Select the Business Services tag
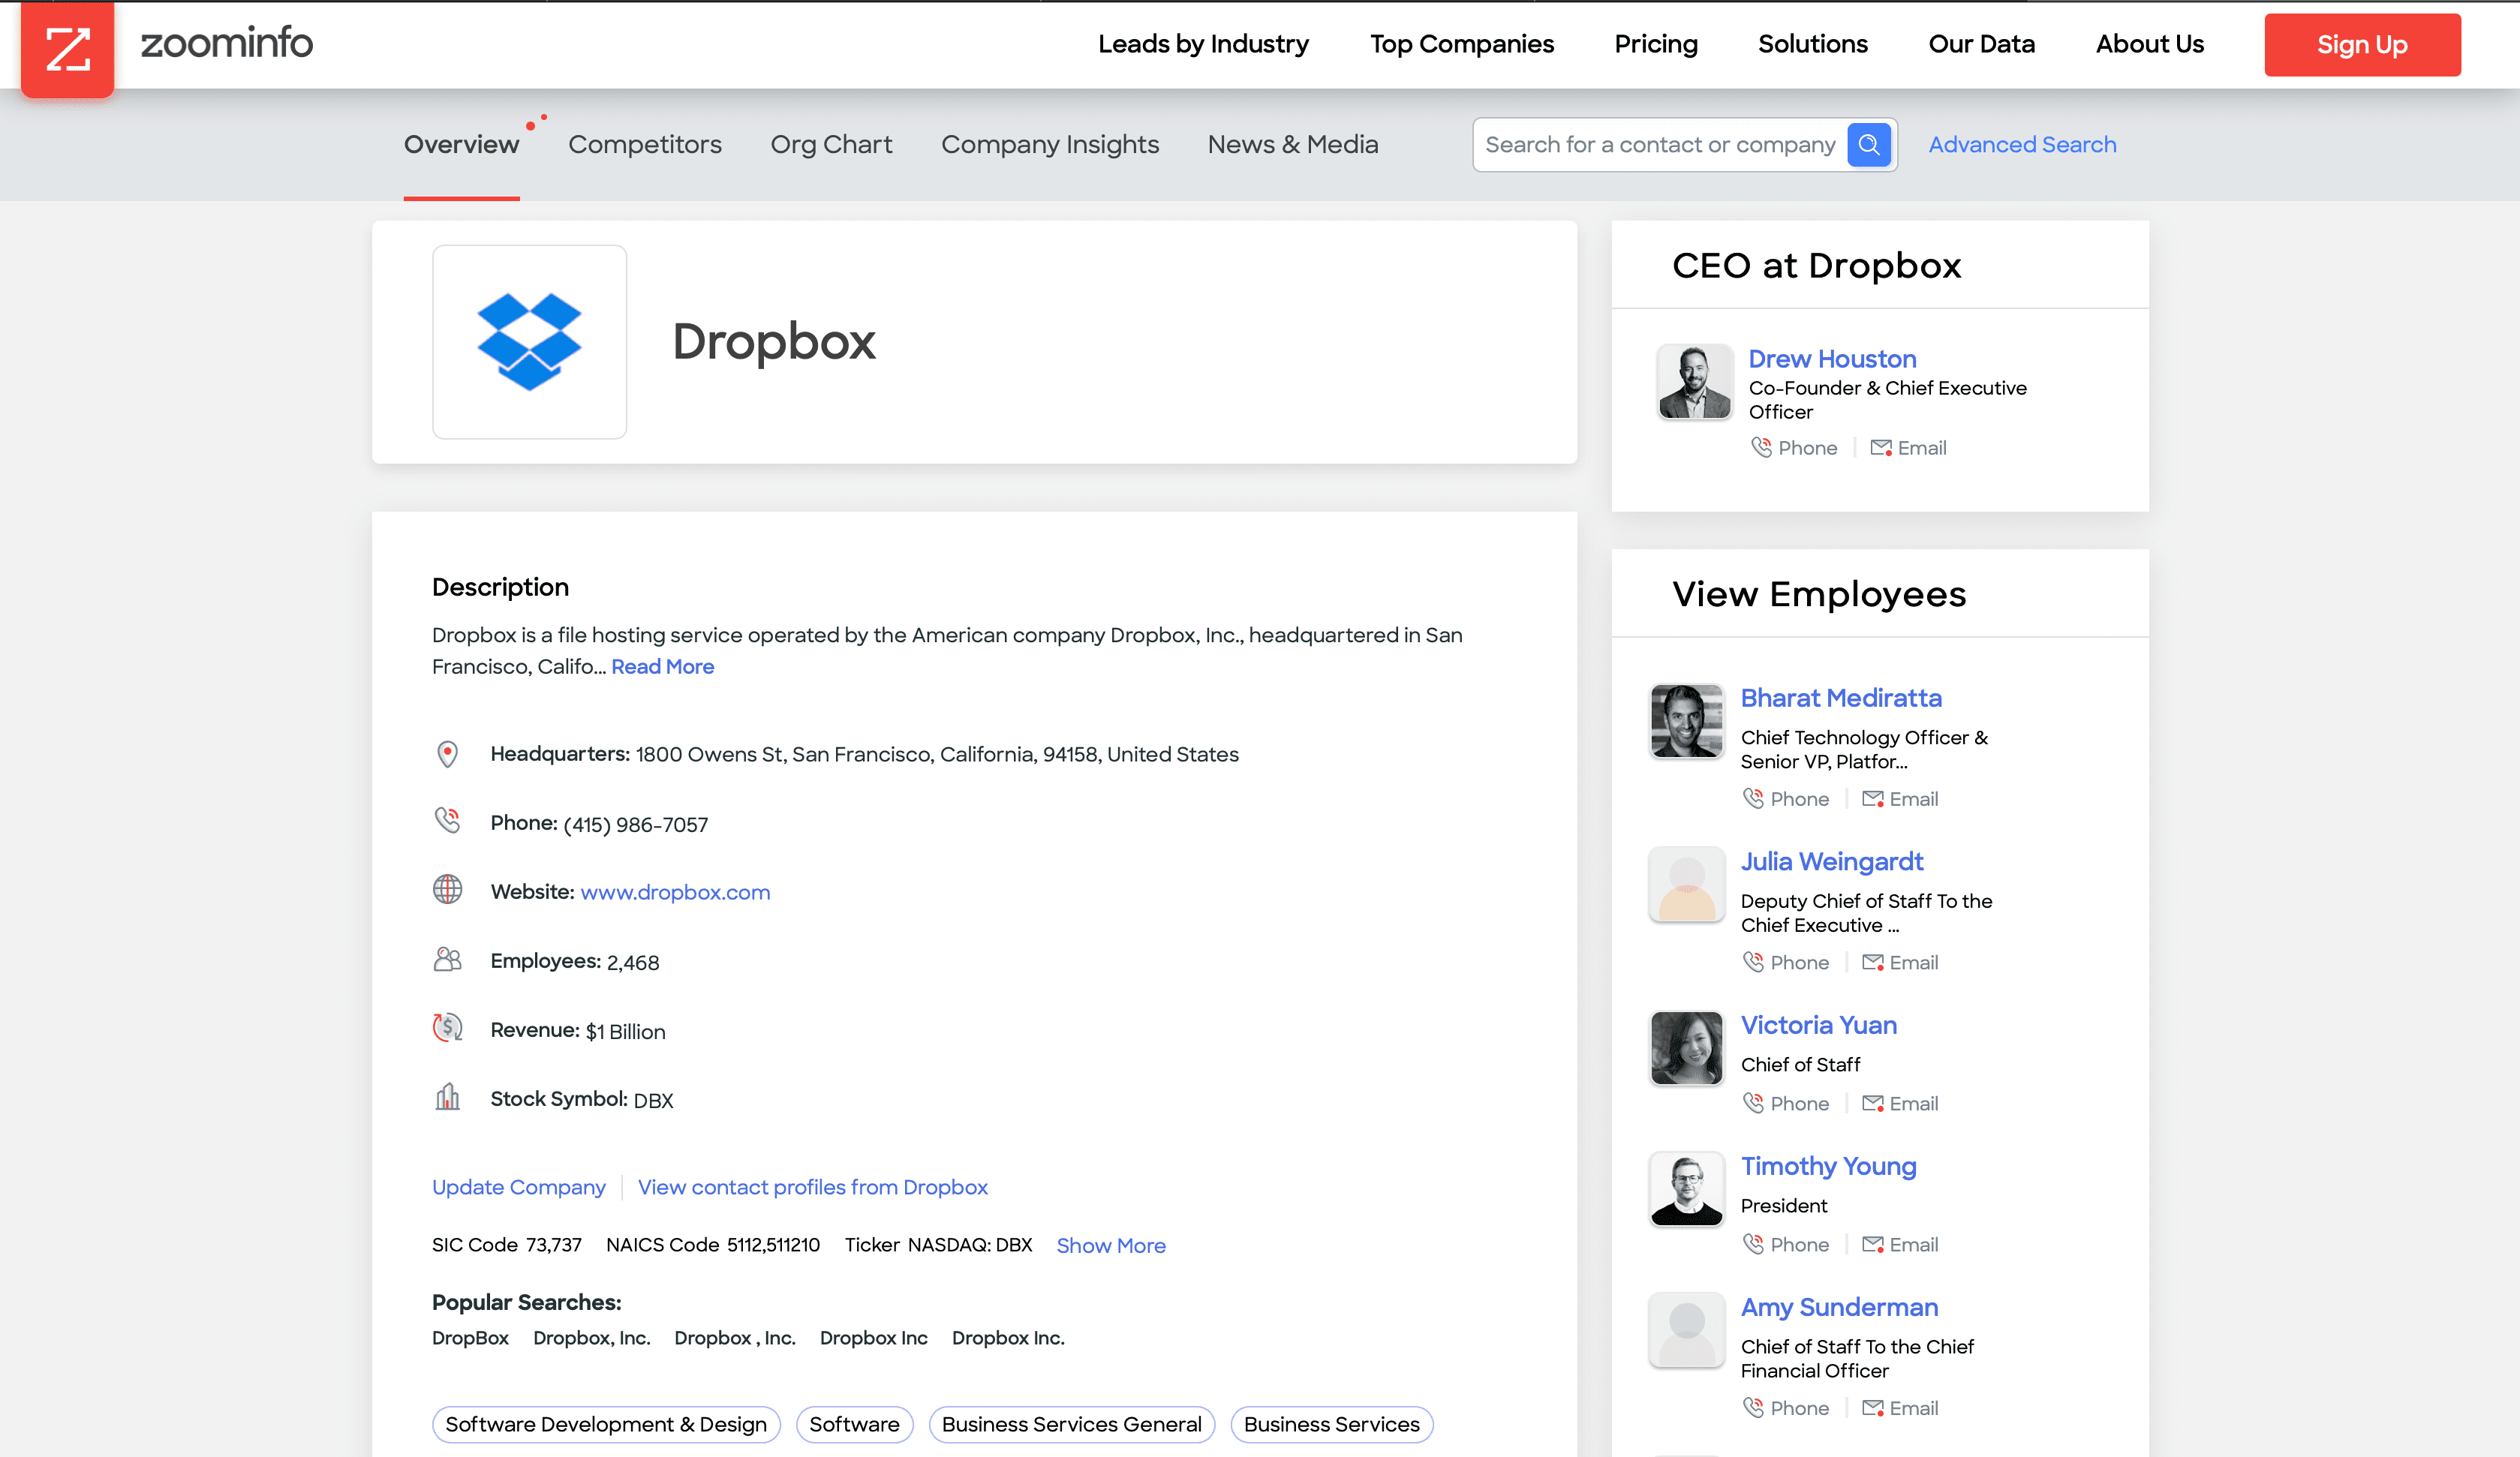Viewport: 2520px width, 1457px height. click(x=1331, y=1424)
